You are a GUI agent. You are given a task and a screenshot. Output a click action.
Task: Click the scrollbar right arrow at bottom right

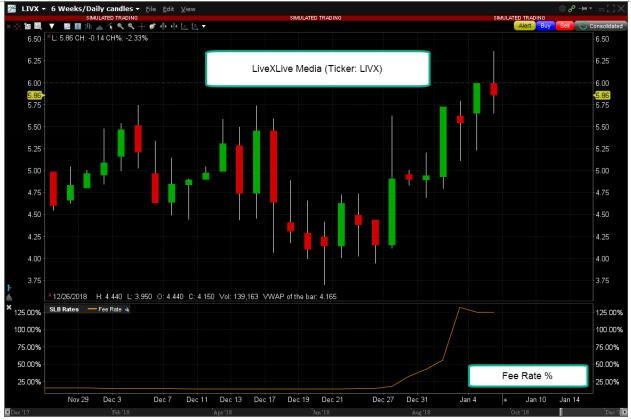pyautogui.click(x=624, y=412)
